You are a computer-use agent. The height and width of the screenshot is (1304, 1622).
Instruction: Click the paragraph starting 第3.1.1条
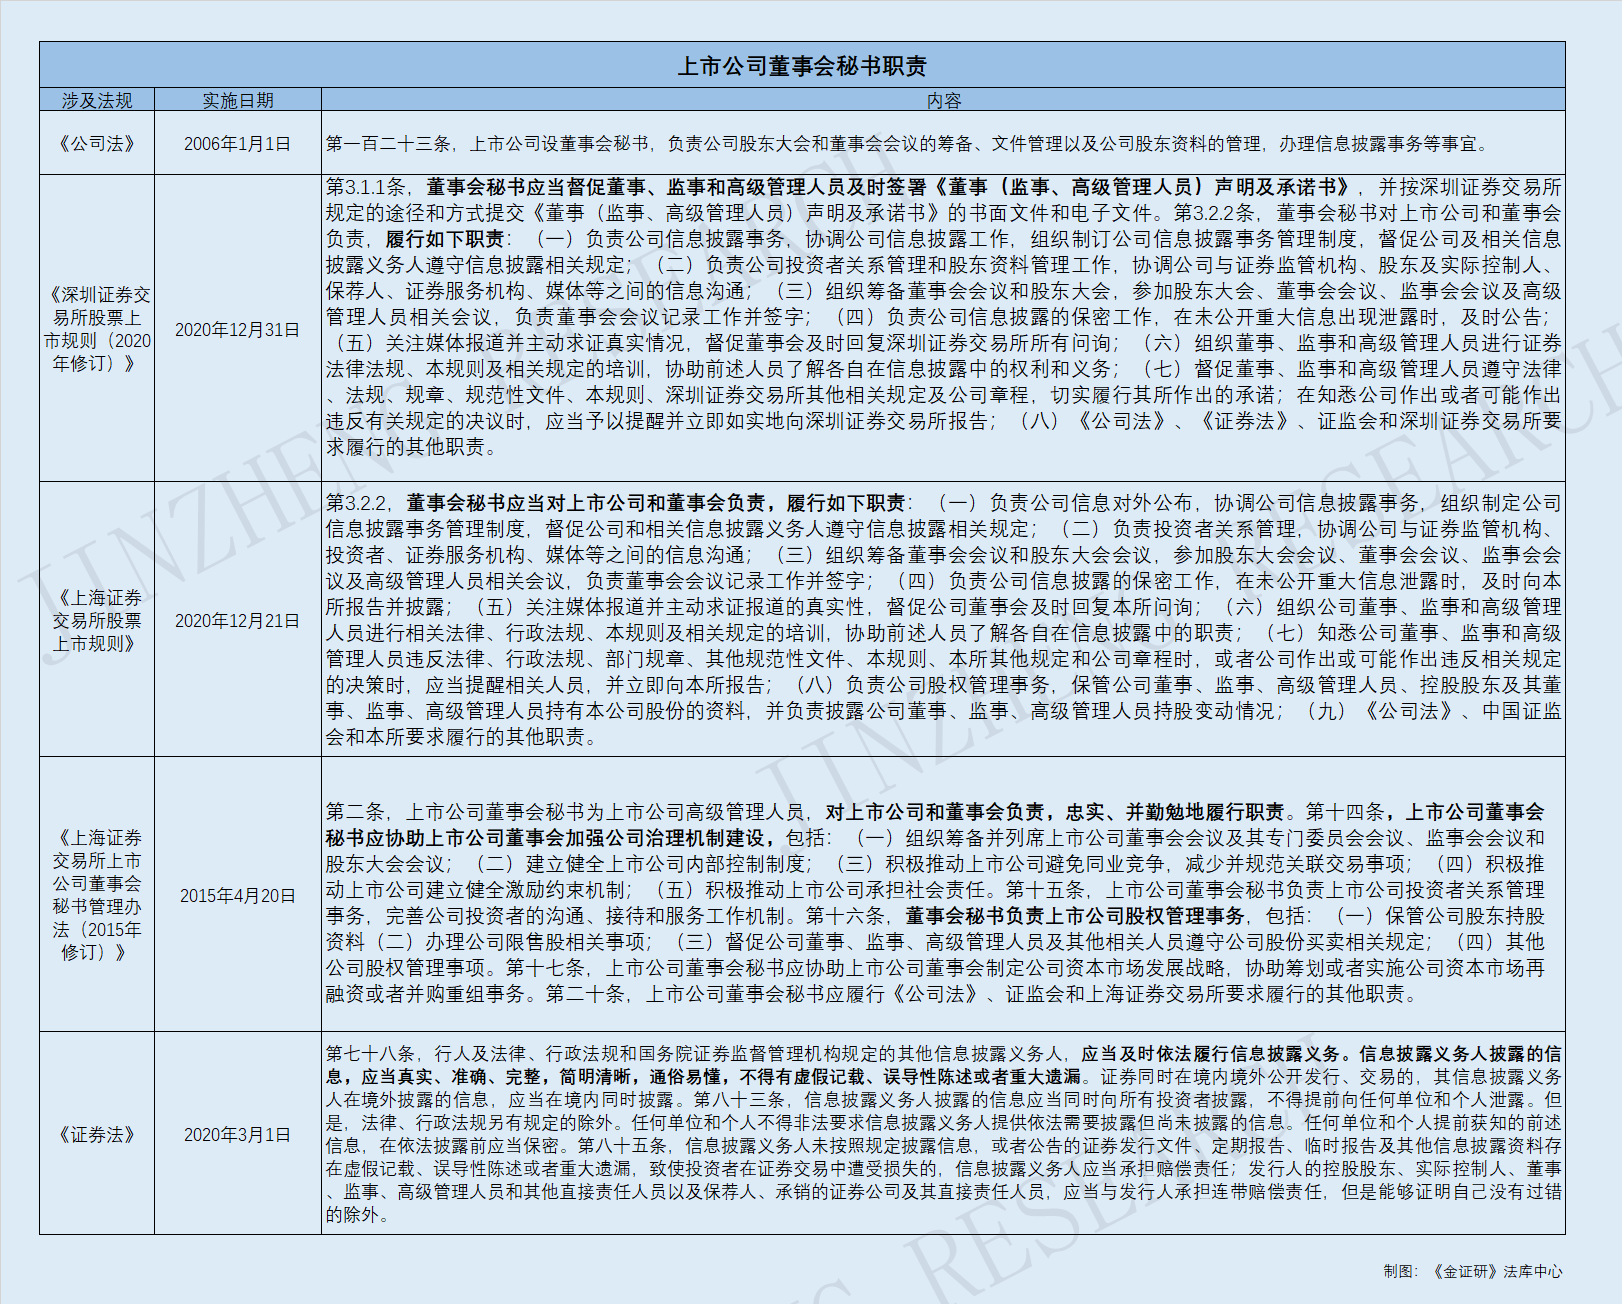click(943, 317)
